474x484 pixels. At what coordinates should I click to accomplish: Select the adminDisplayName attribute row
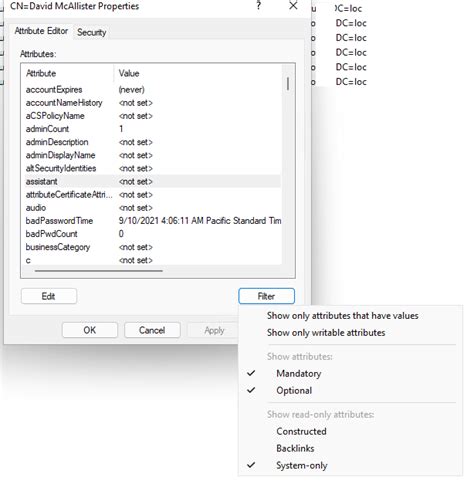pos(153,155)
